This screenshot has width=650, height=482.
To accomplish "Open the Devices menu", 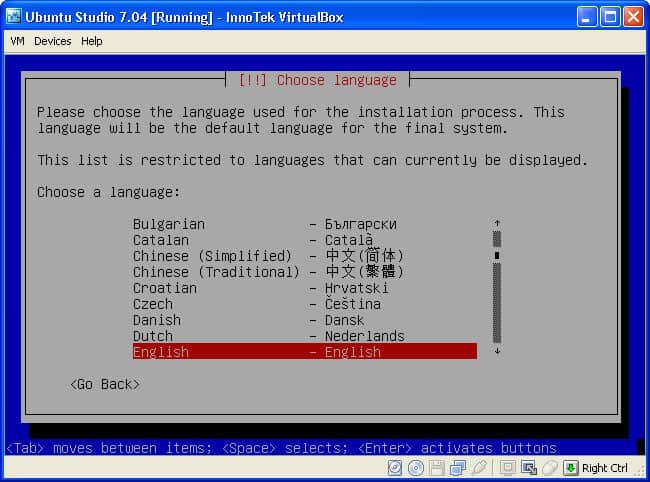I will [x=52, y=41].
